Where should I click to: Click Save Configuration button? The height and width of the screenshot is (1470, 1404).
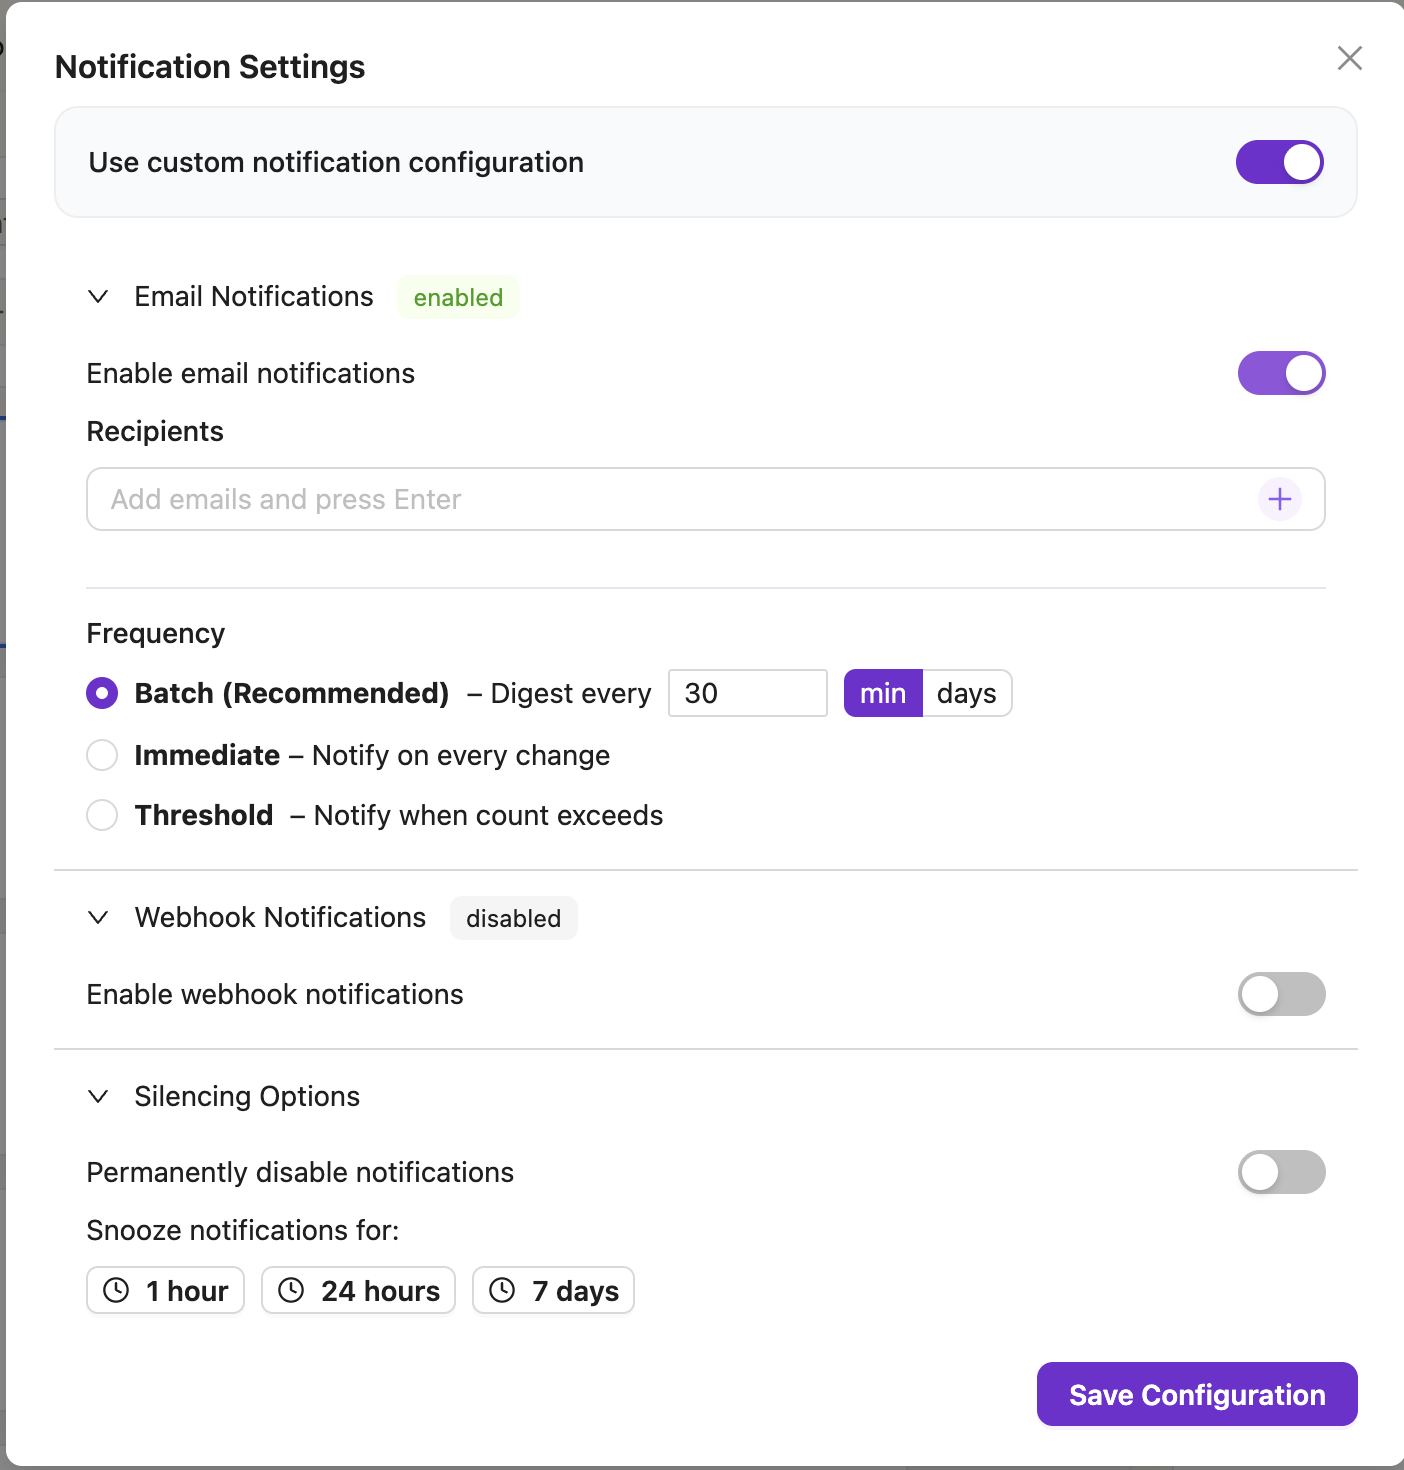(1197, 1394)
